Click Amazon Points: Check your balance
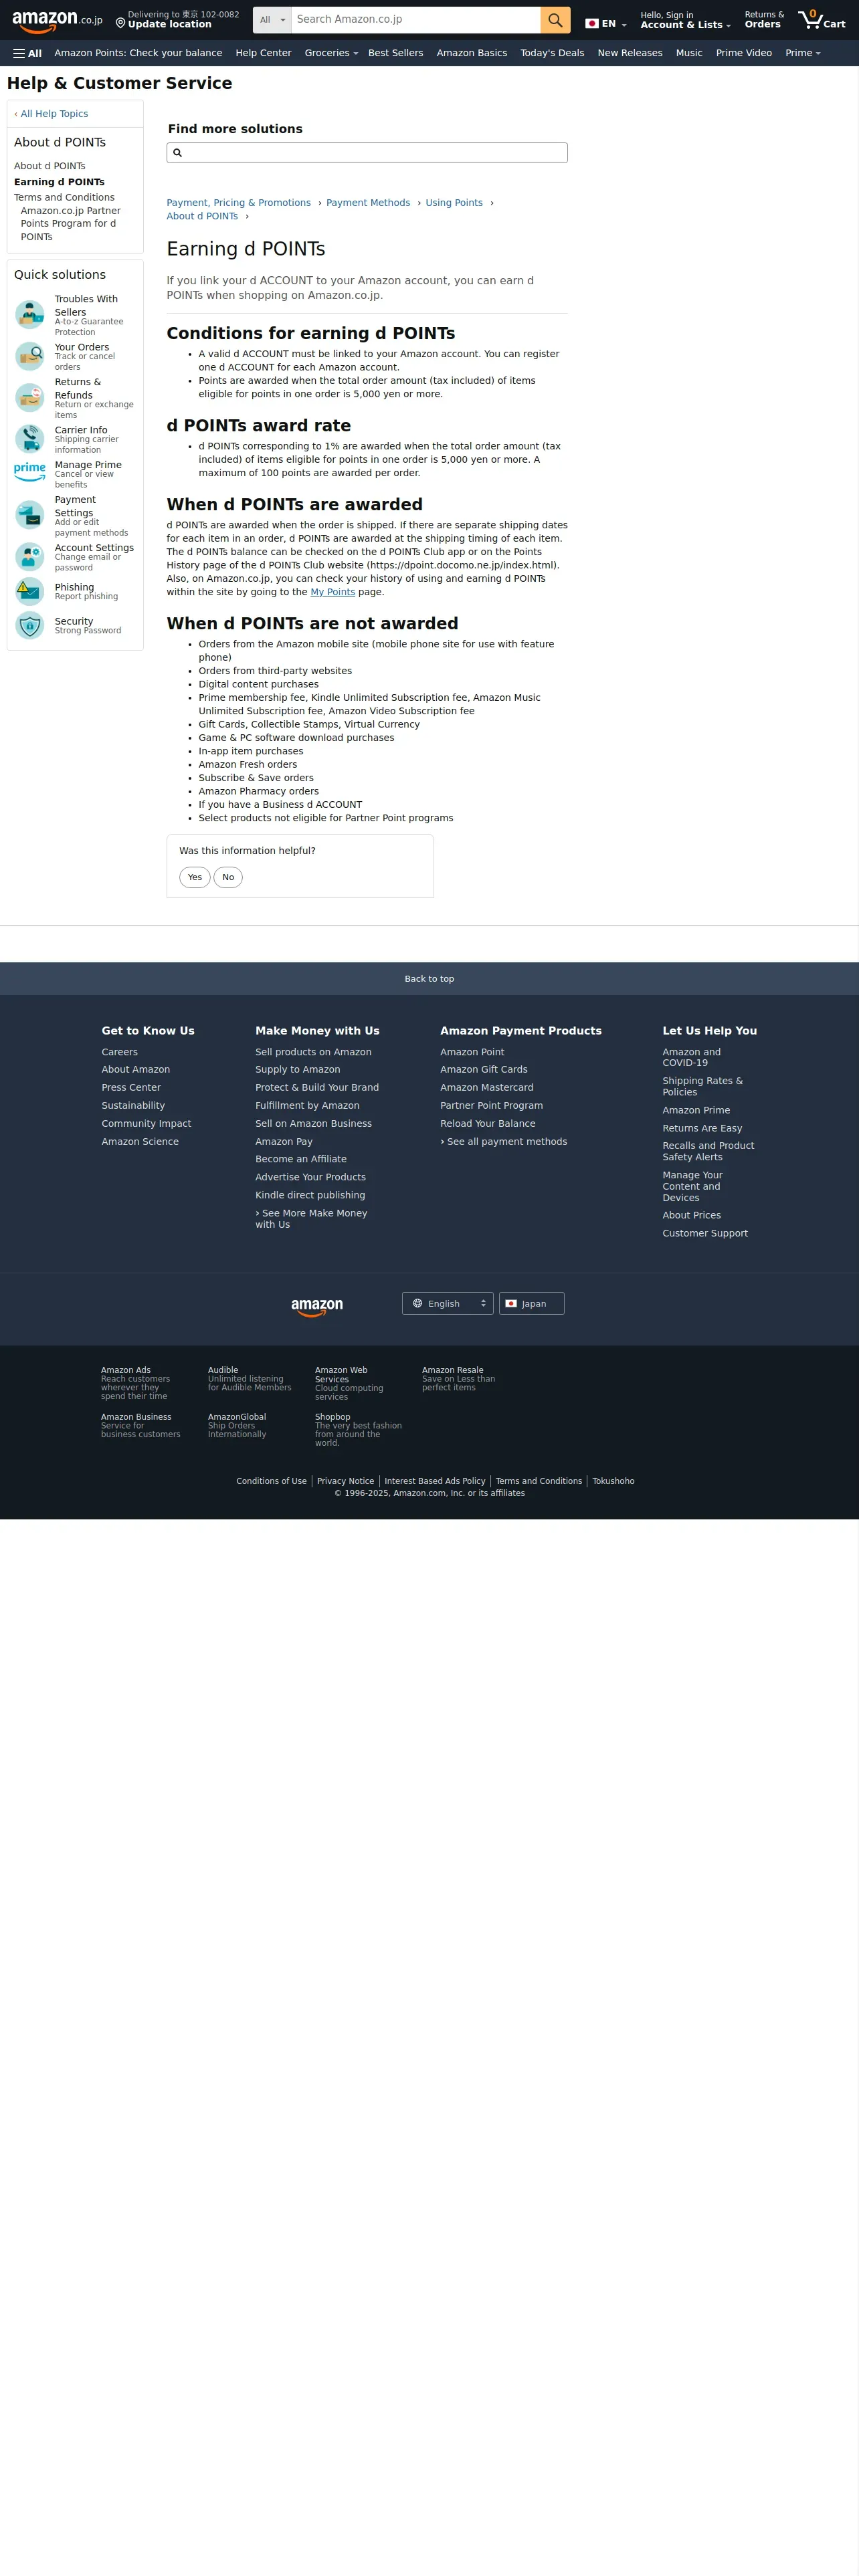Viewport: 859px width, 2576px height. tap(138, 53)
